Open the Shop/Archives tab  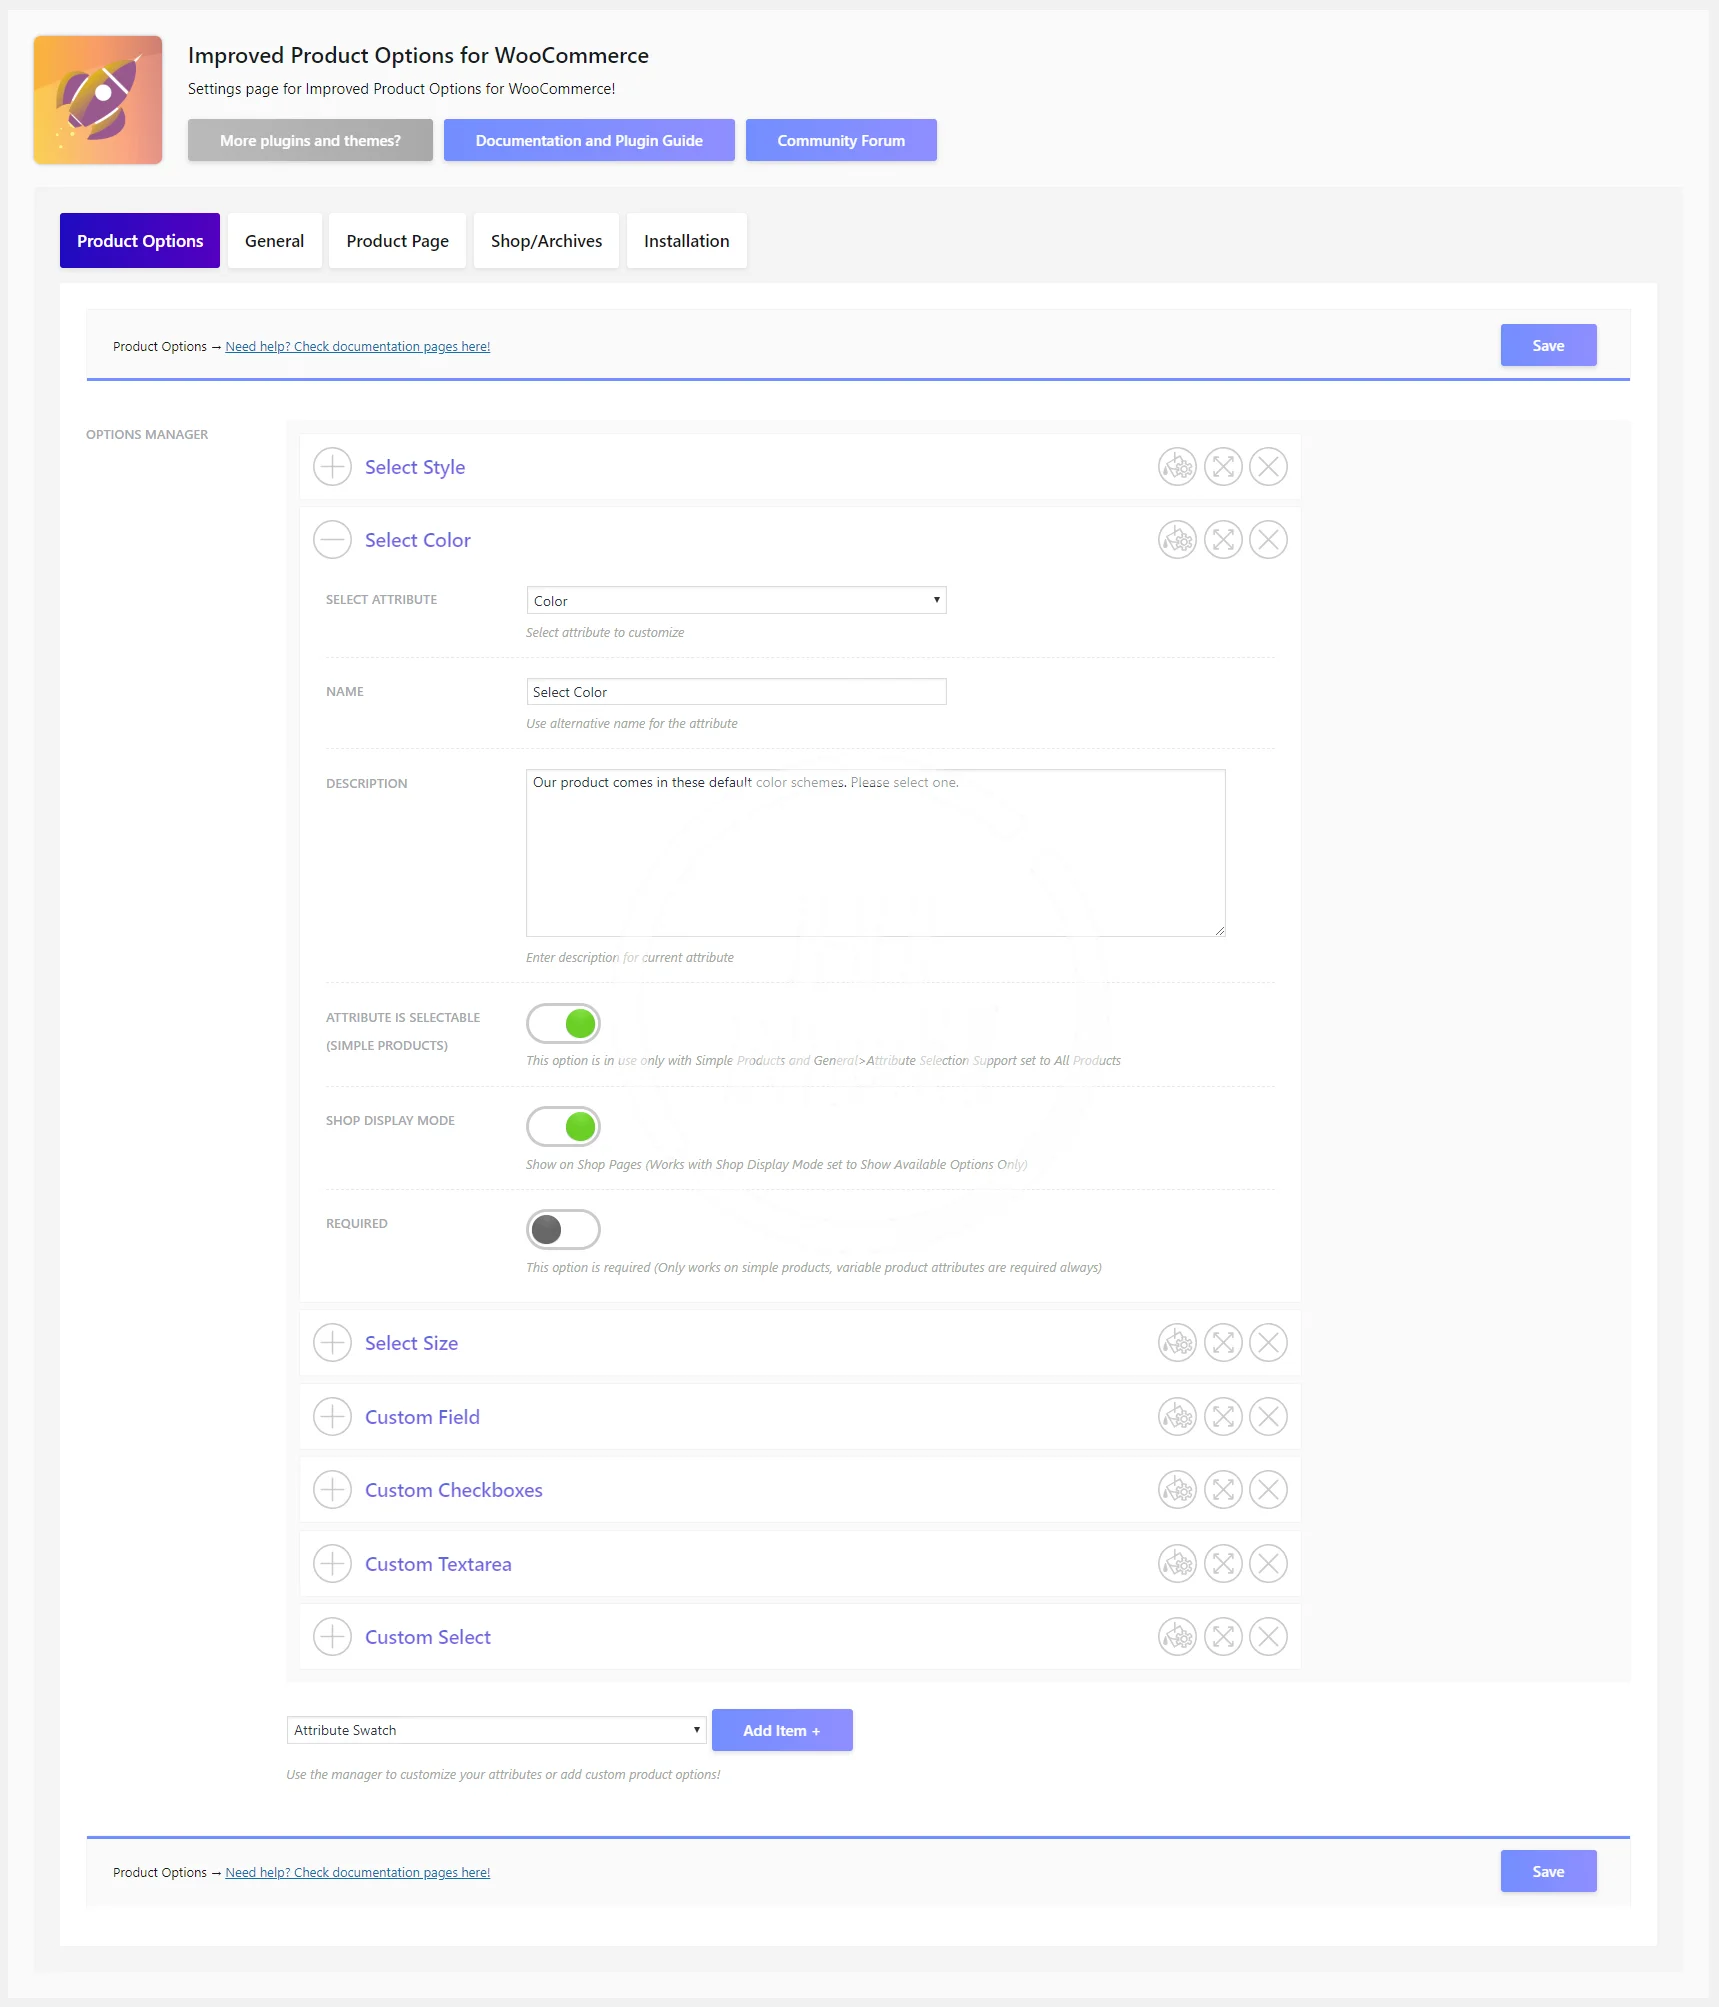tap(546, 241)
